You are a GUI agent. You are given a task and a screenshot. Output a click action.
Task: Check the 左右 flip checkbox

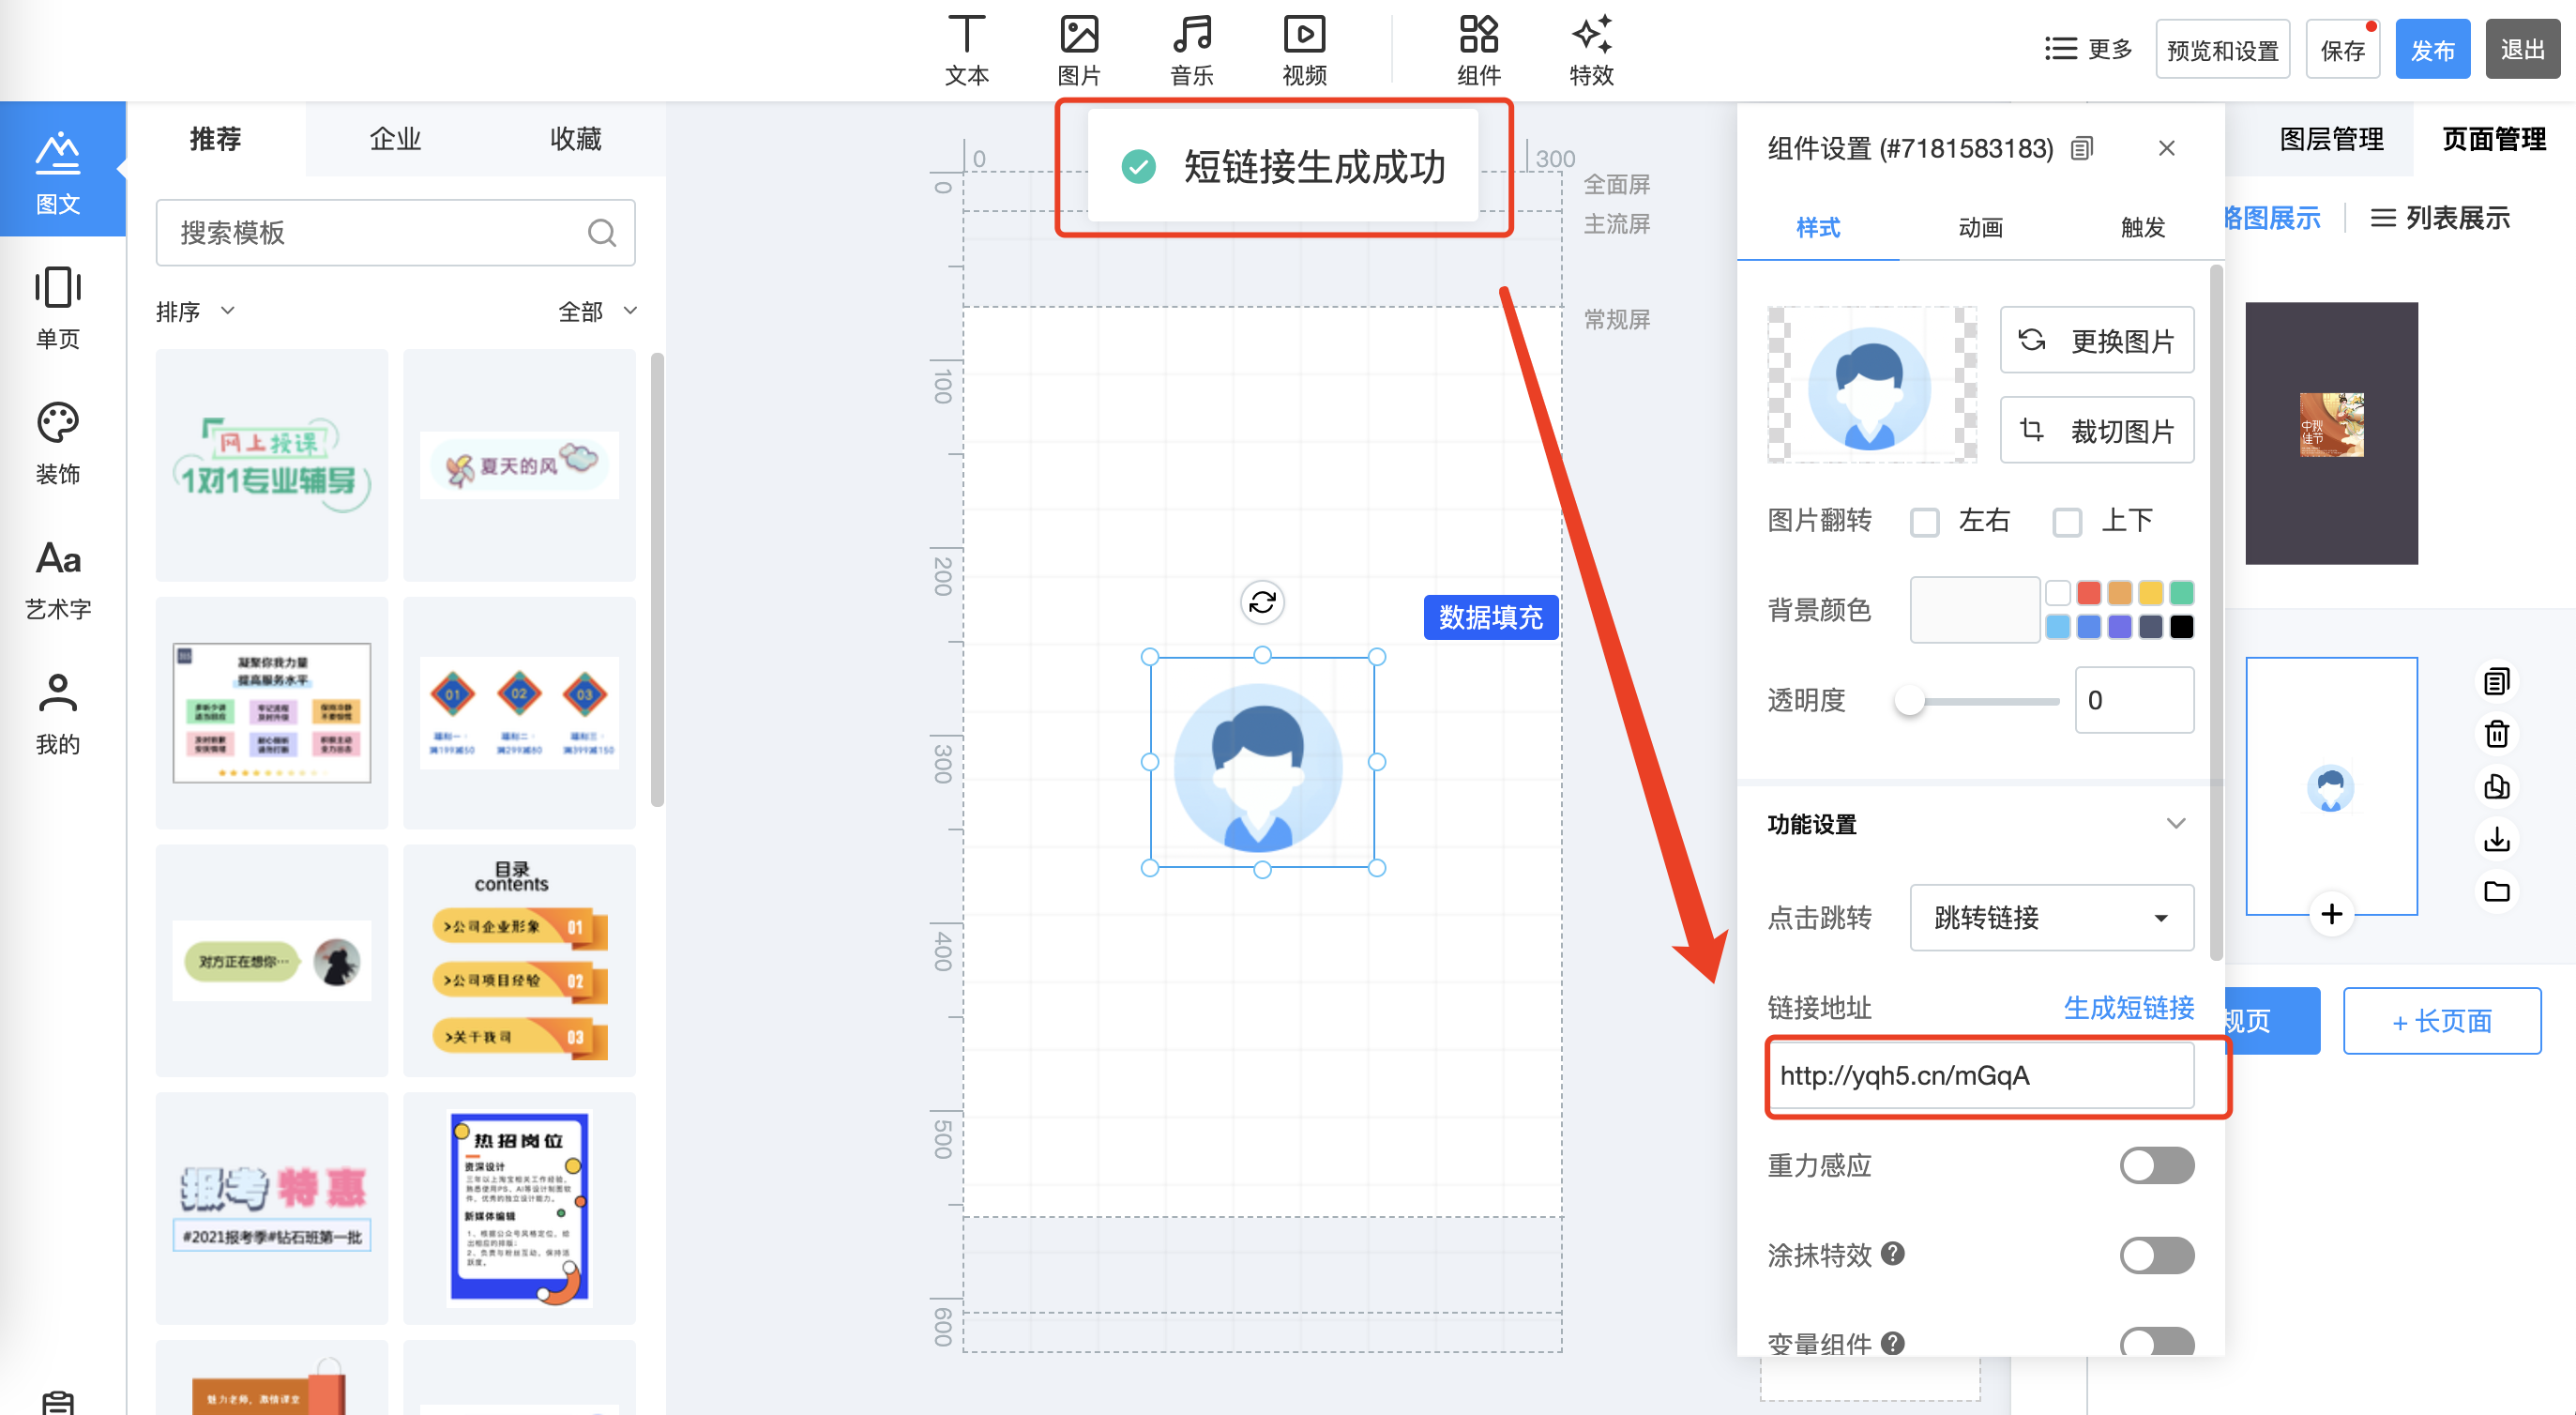click(x=1924, y=522)
